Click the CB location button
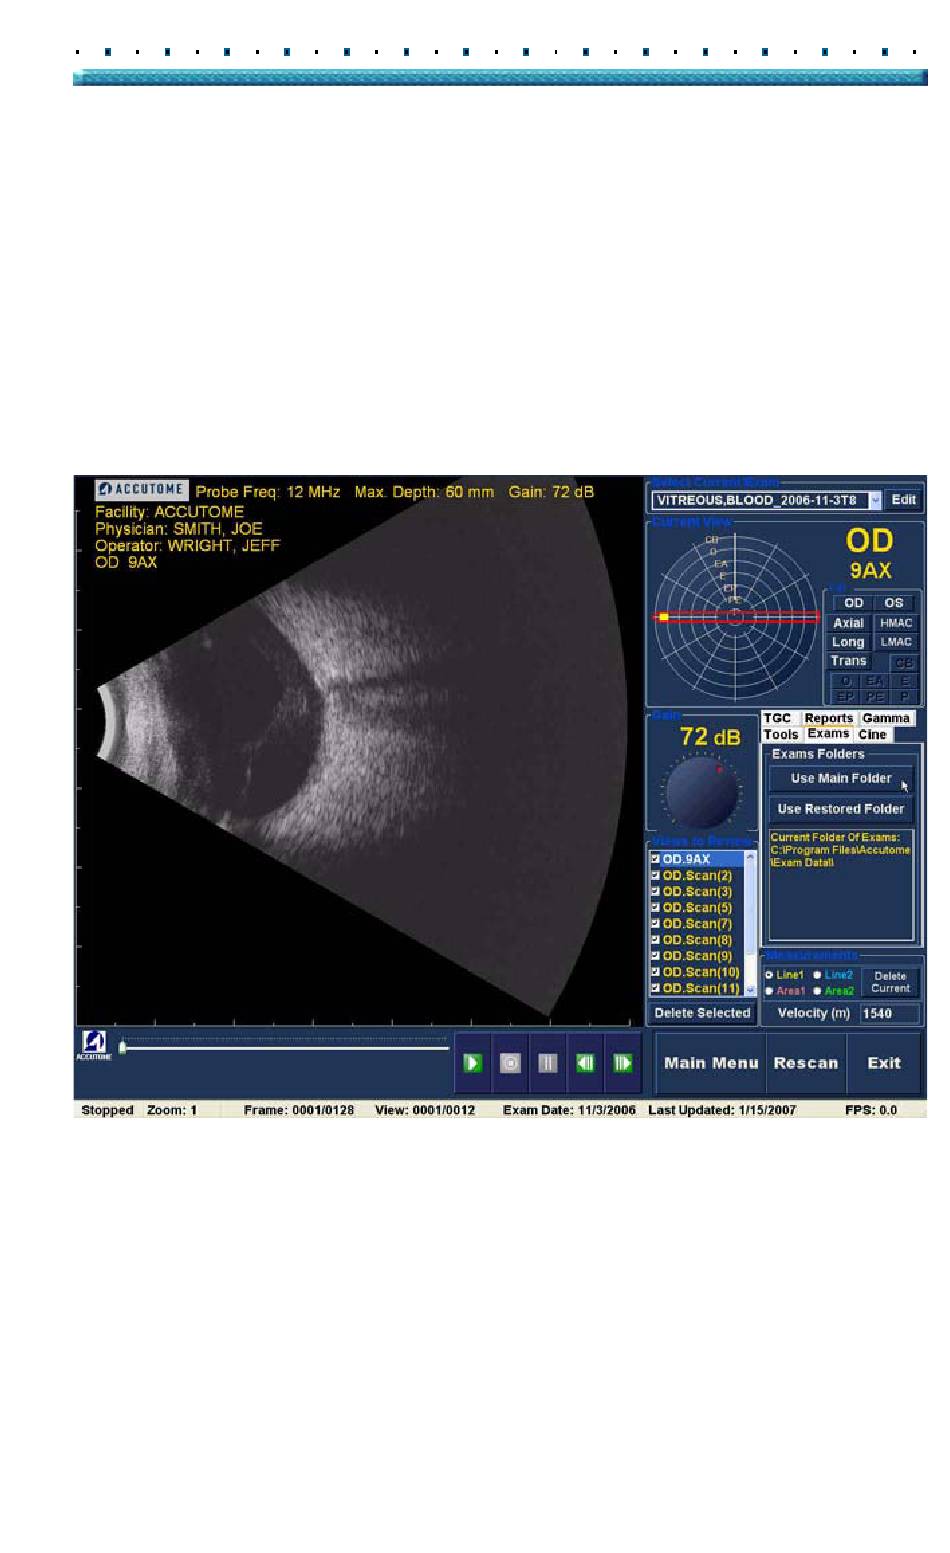Image resolution: width=950 pixels, height=1553 pixels. pyautogui.click(x=904, y=663)
